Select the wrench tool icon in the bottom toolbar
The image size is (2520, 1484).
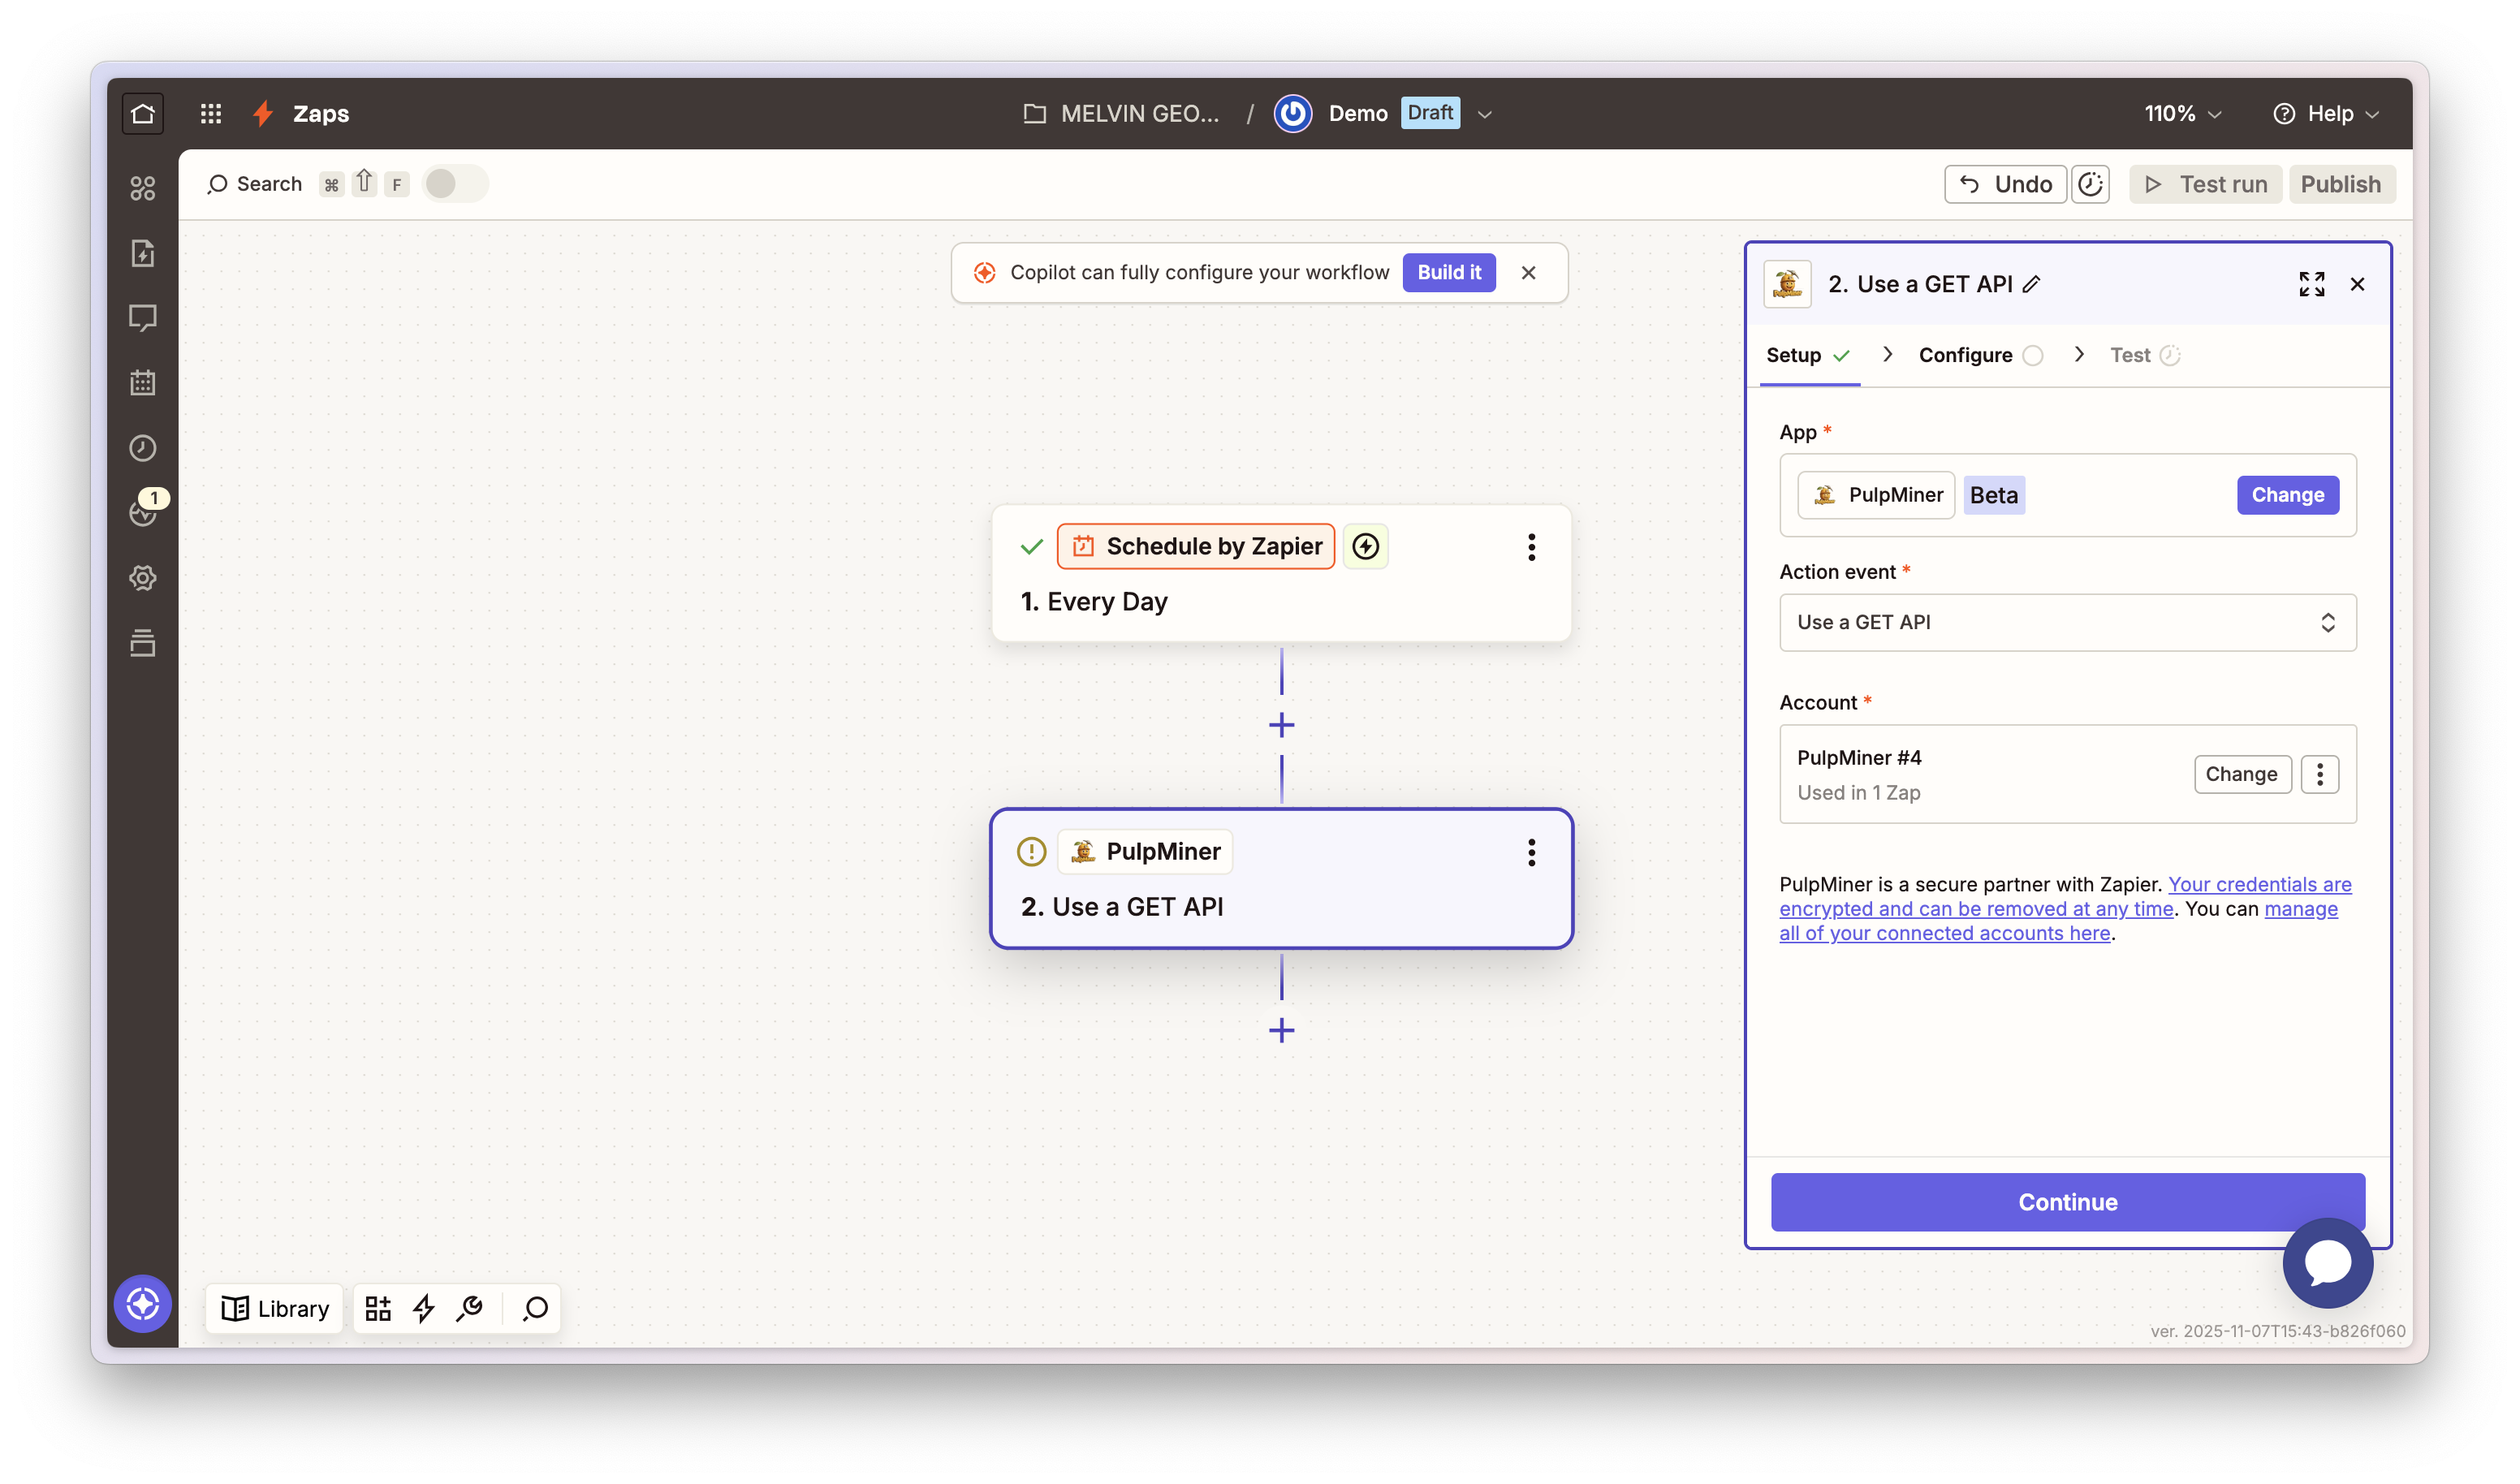coord(470,1308)
